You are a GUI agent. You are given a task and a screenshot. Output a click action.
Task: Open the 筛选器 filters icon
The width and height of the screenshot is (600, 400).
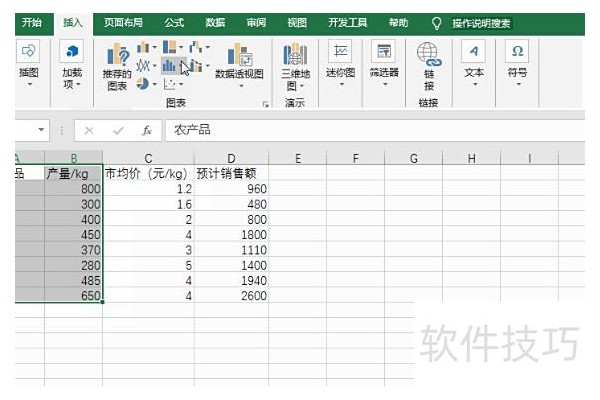tap(384, 51)
